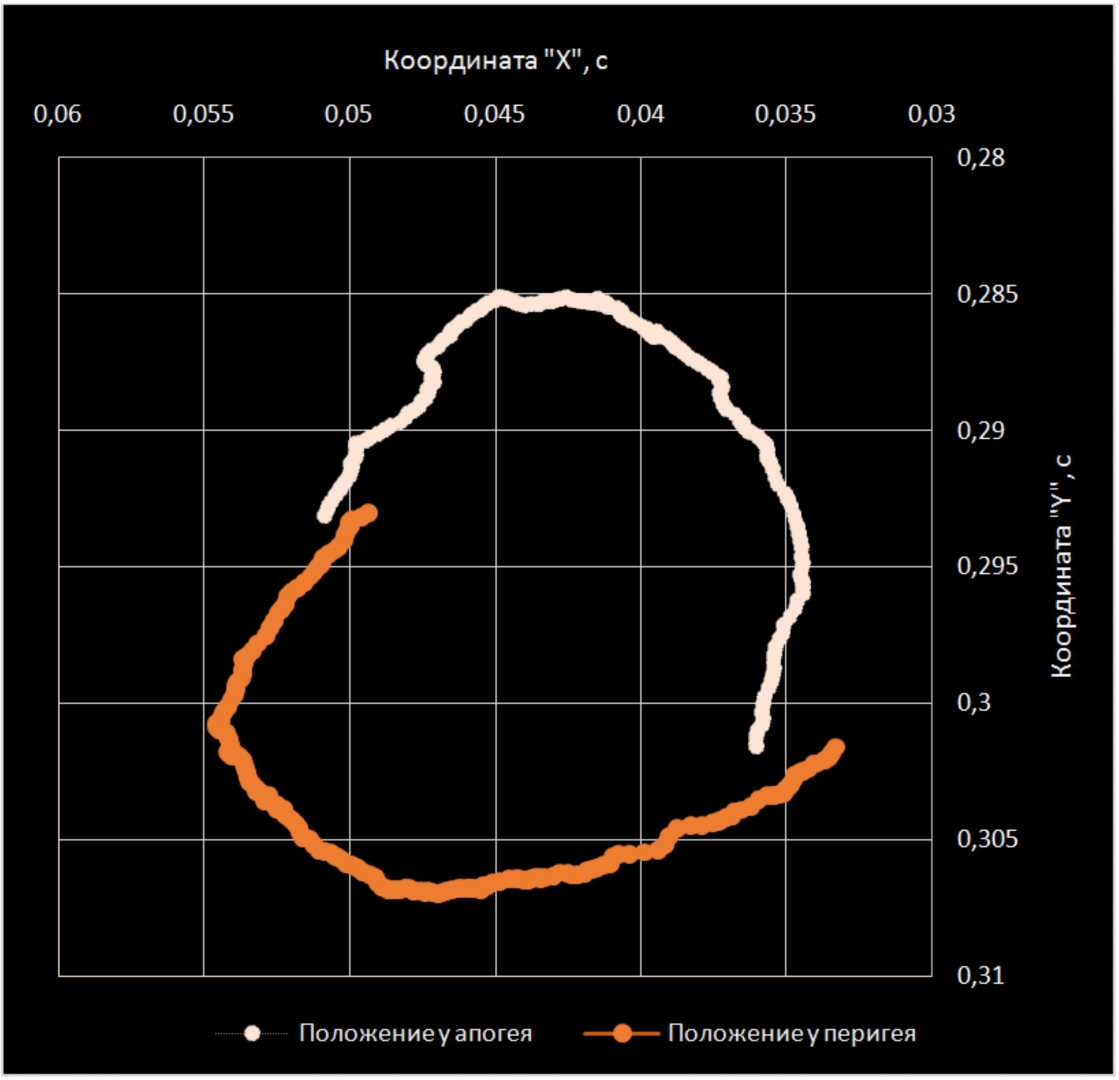Select the 0,035 horizontal axis tick label
This screenshot has height=1080, width=1119.
[x=785, y=115]
